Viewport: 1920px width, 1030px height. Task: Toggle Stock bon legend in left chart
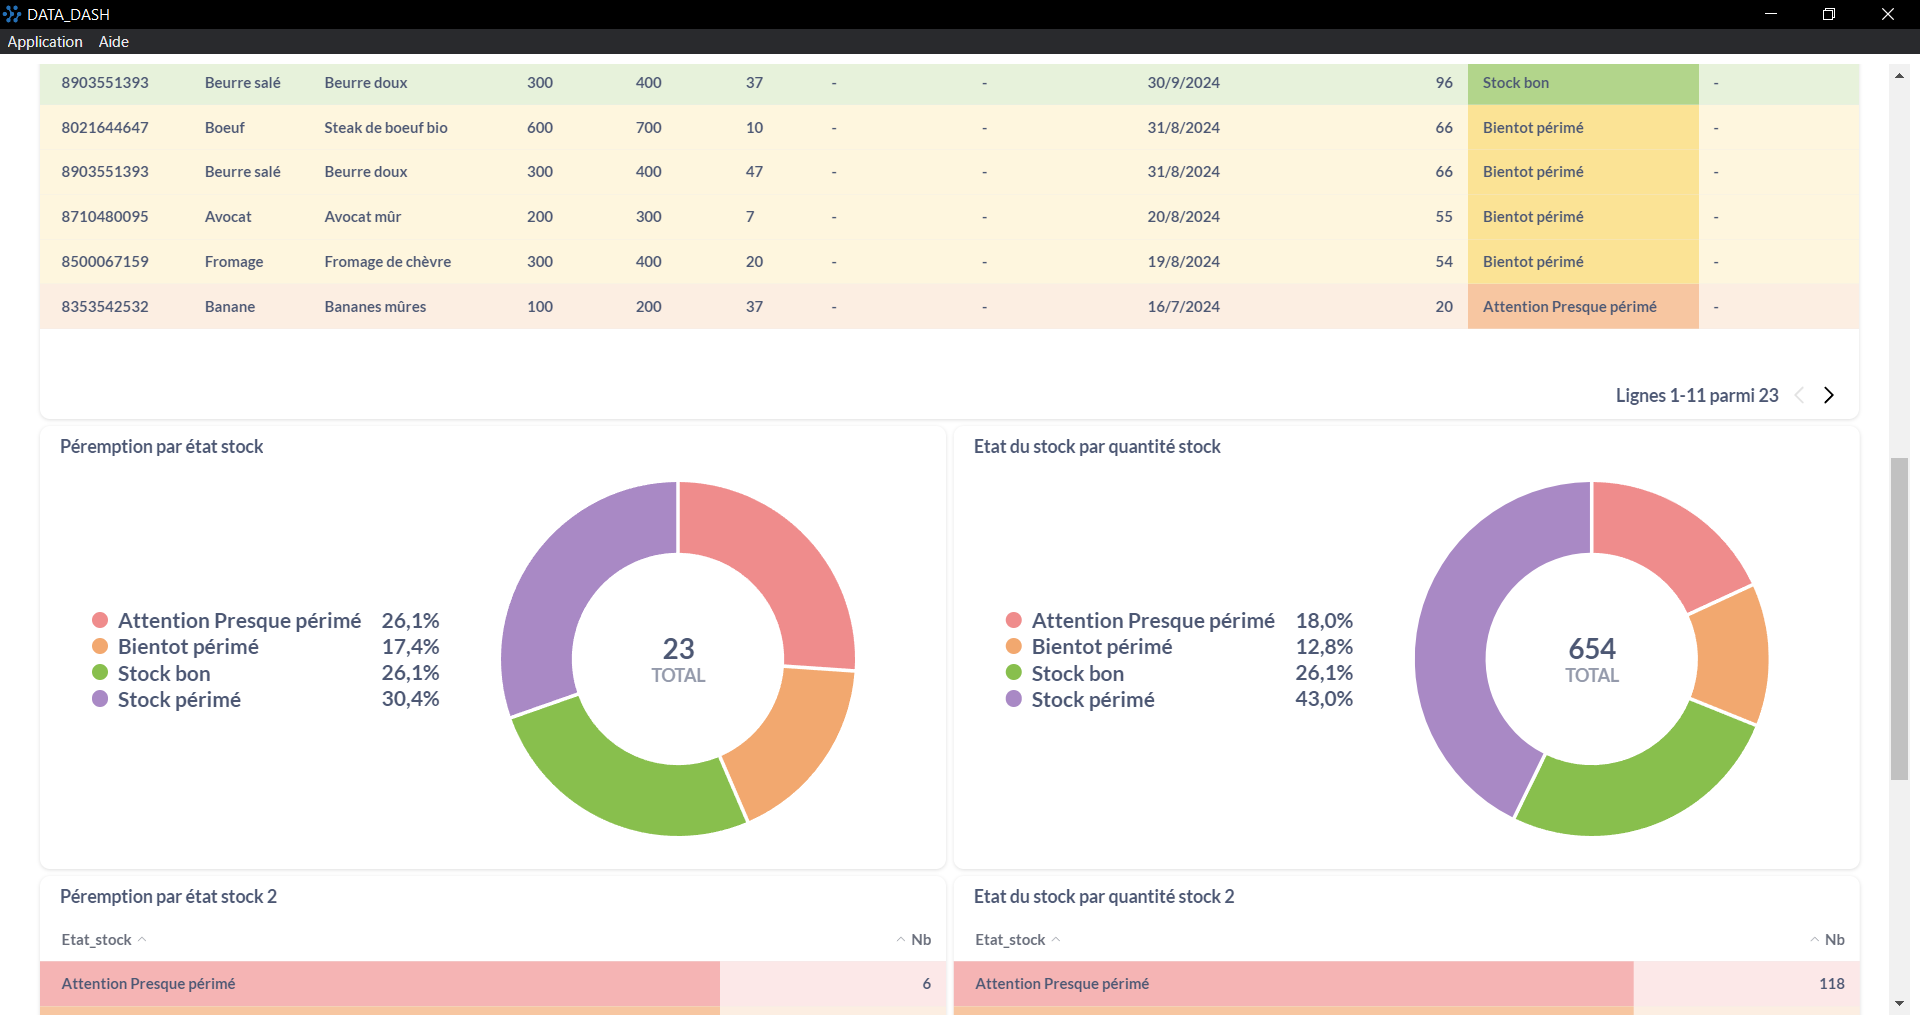click(x=164, y=674)
